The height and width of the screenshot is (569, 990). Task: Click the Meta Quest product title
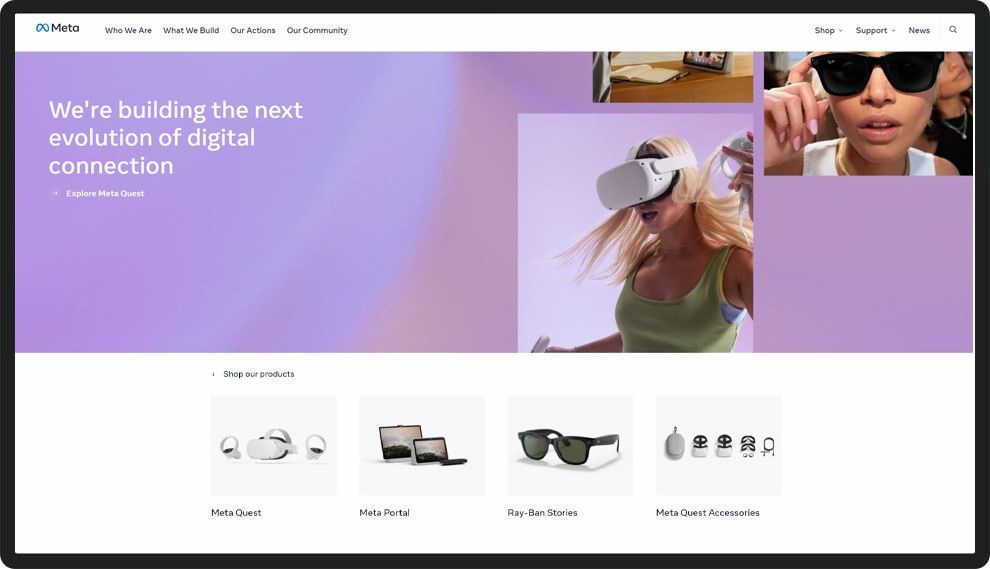(x=236, y=513)
